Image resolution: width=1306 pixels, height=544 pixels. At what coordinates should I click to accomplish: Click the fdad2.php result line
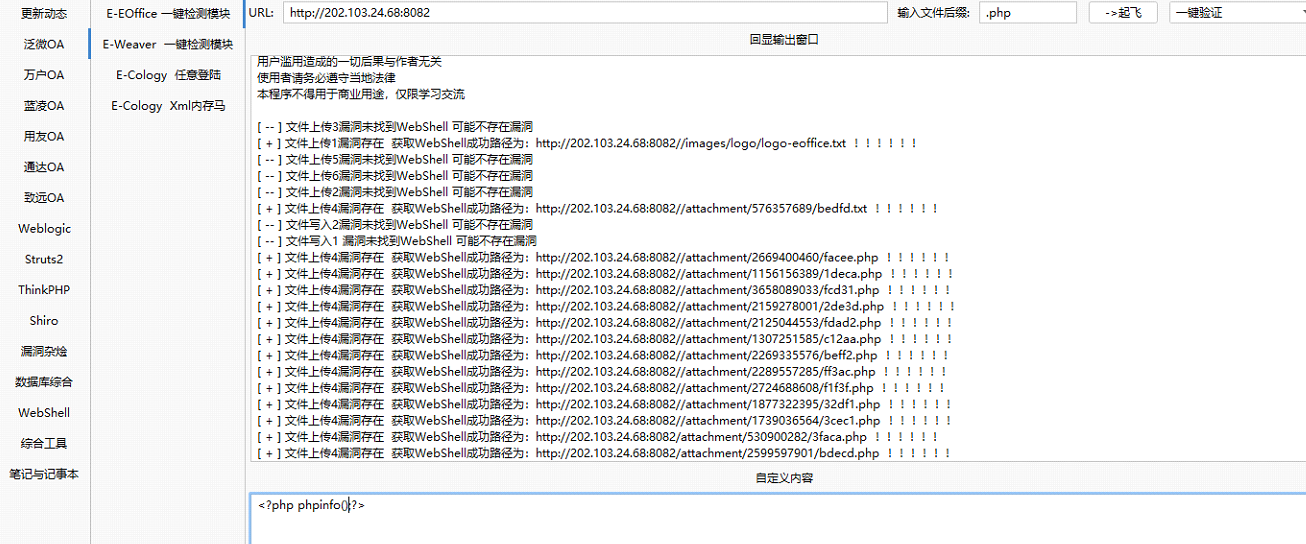coord(604,322)
